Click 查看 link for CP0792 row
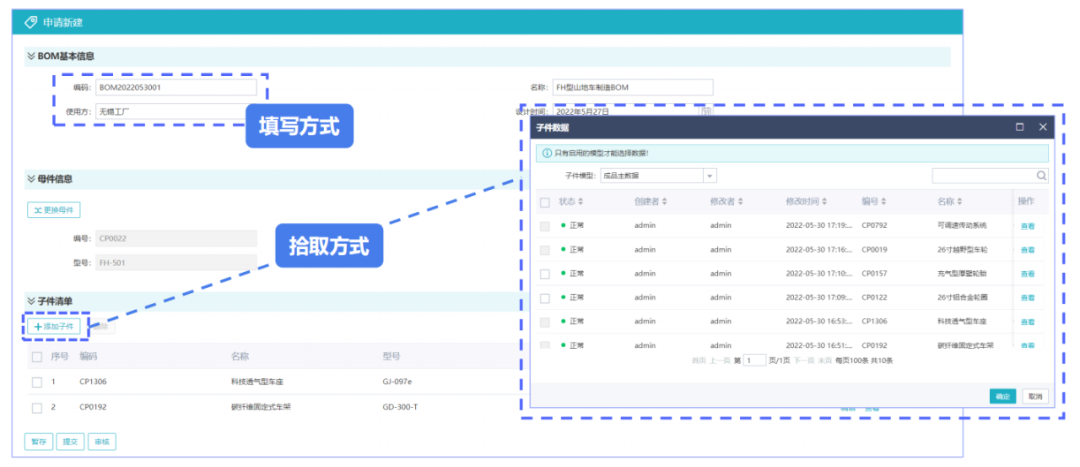The image size is (1080, 467). pos(1027,226)
